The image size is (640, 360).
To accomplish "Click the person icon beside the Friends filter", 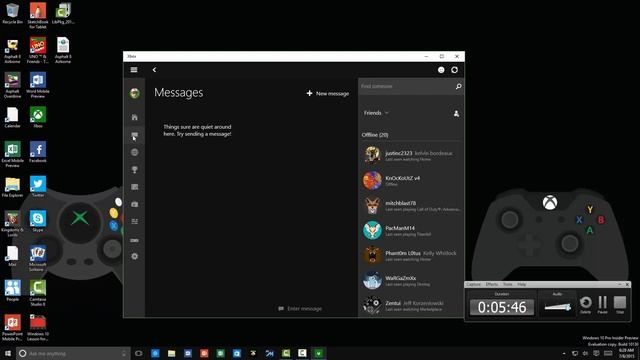I will coord(456,113).
